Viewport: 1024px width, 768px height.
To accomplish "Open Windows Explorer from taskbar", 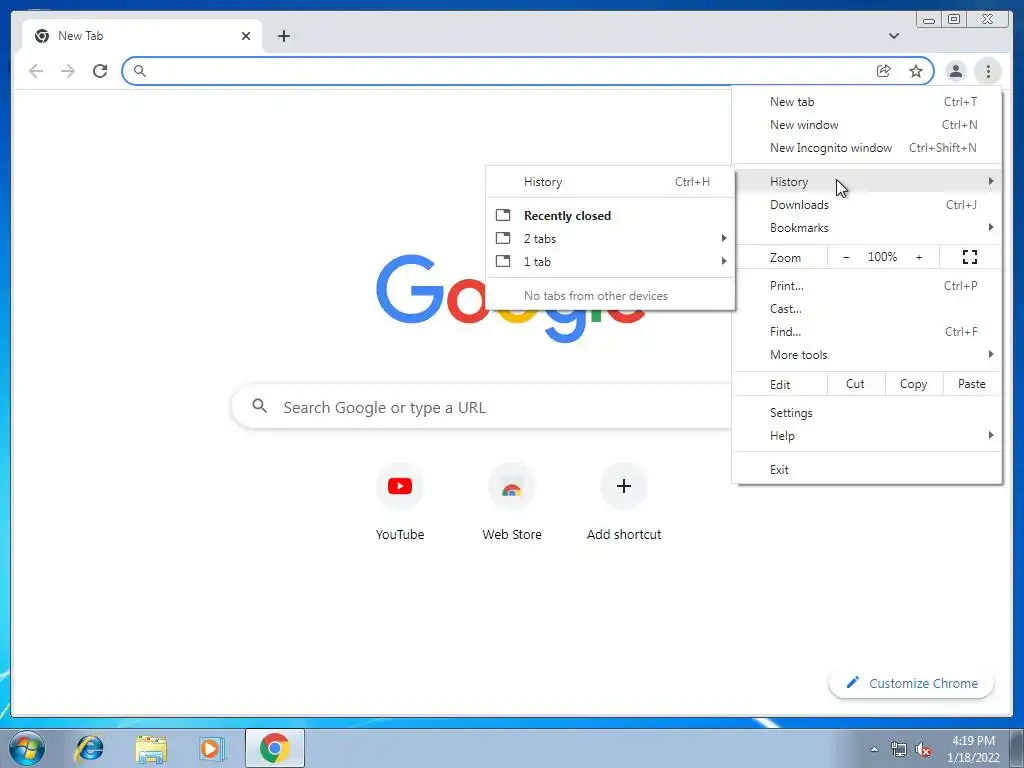I will [151, 748].
